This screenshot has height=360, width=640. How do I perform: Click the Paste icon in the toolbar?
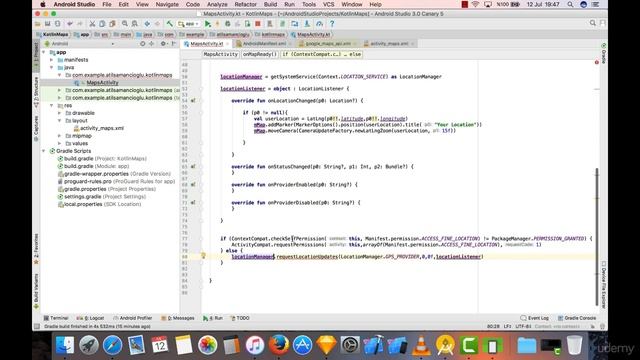112,24
